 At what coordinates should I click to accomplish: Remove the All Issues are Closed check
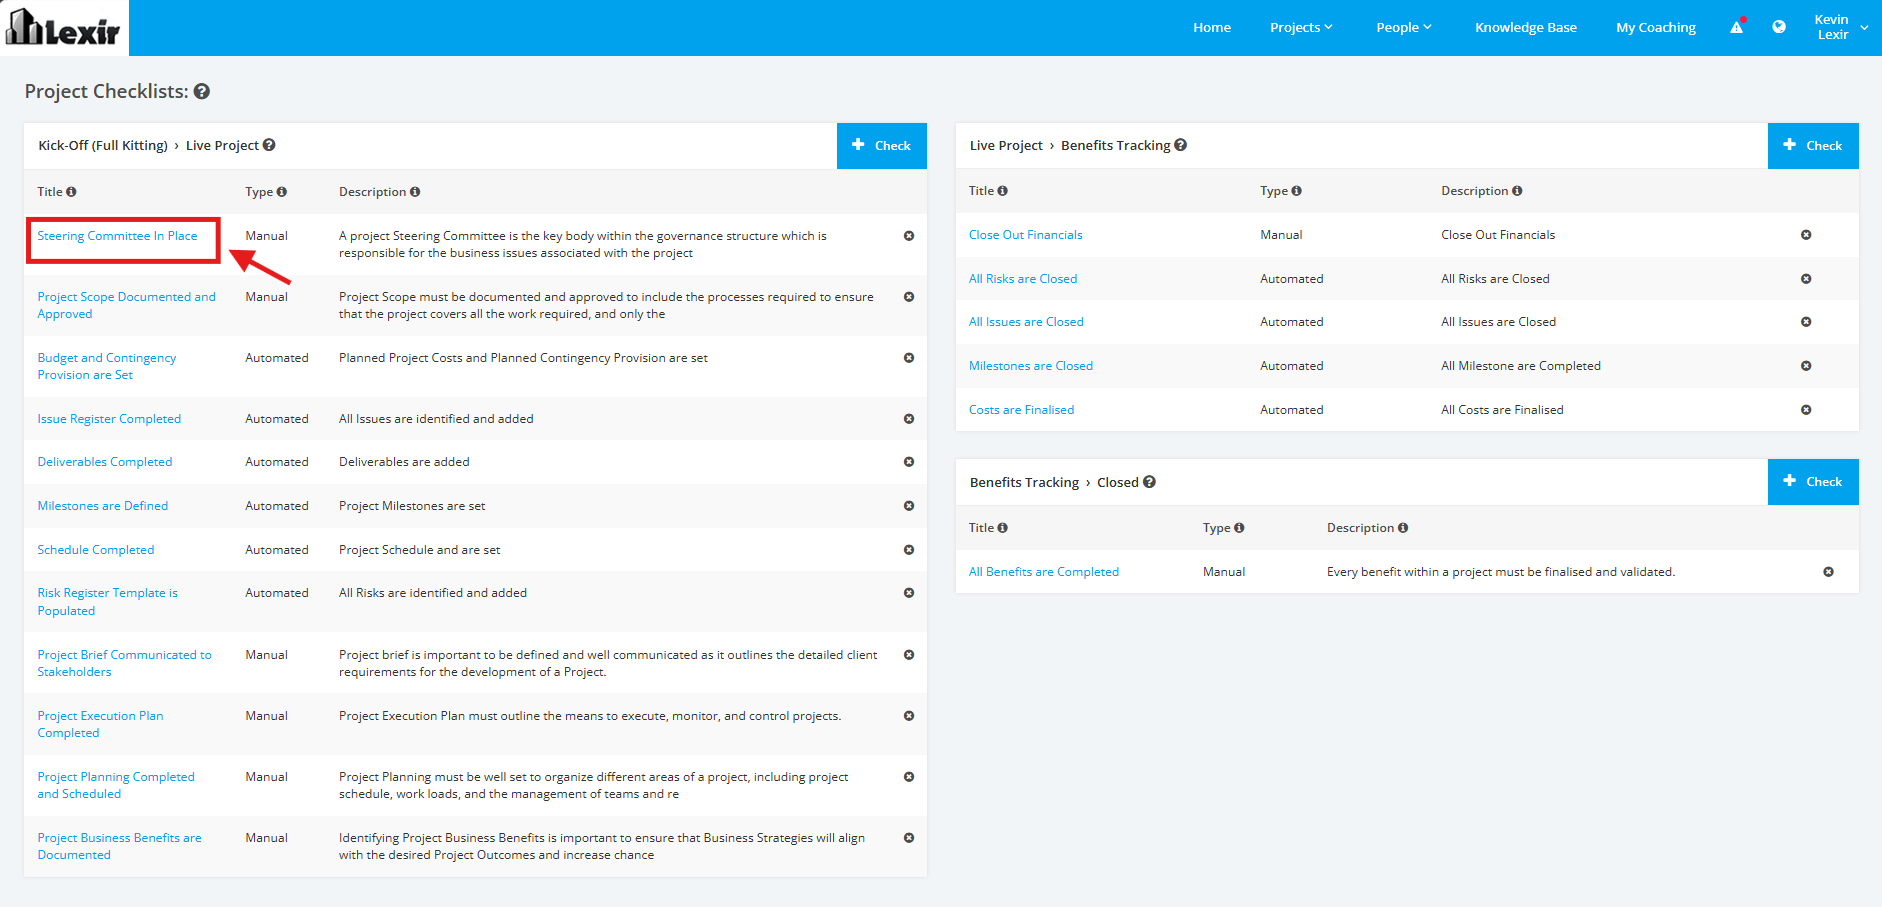(x=1806, y=322)
